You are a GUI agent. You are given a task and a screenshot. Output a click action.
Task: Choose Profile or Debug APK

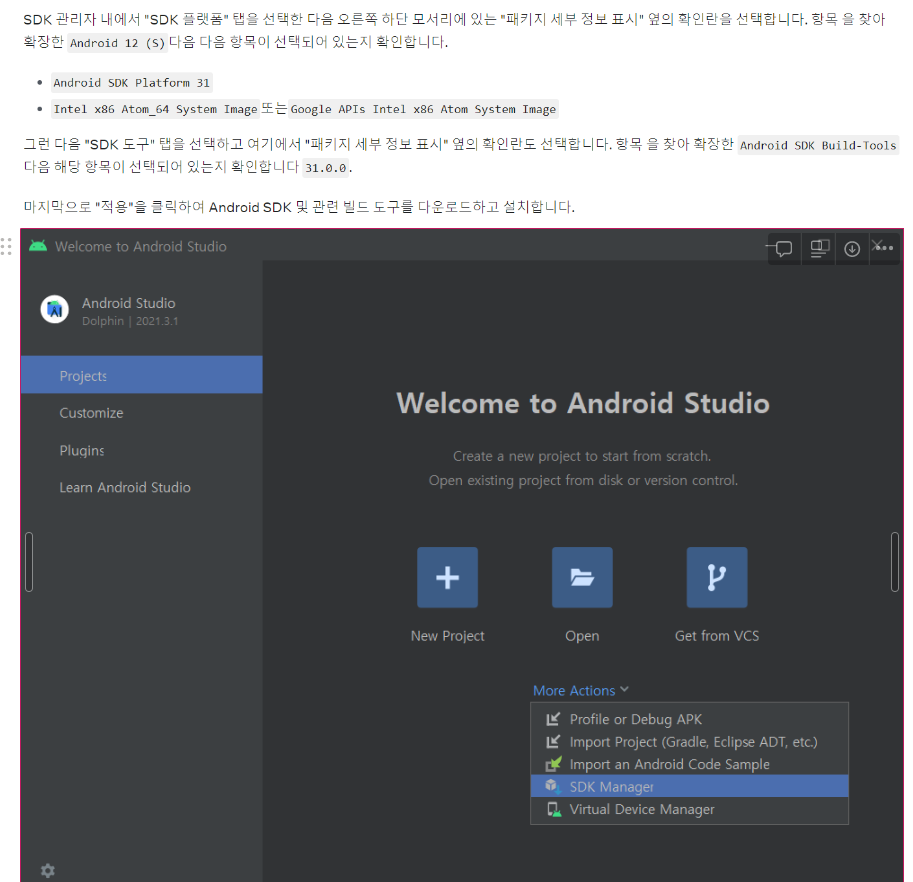click(x=689, y=719)
